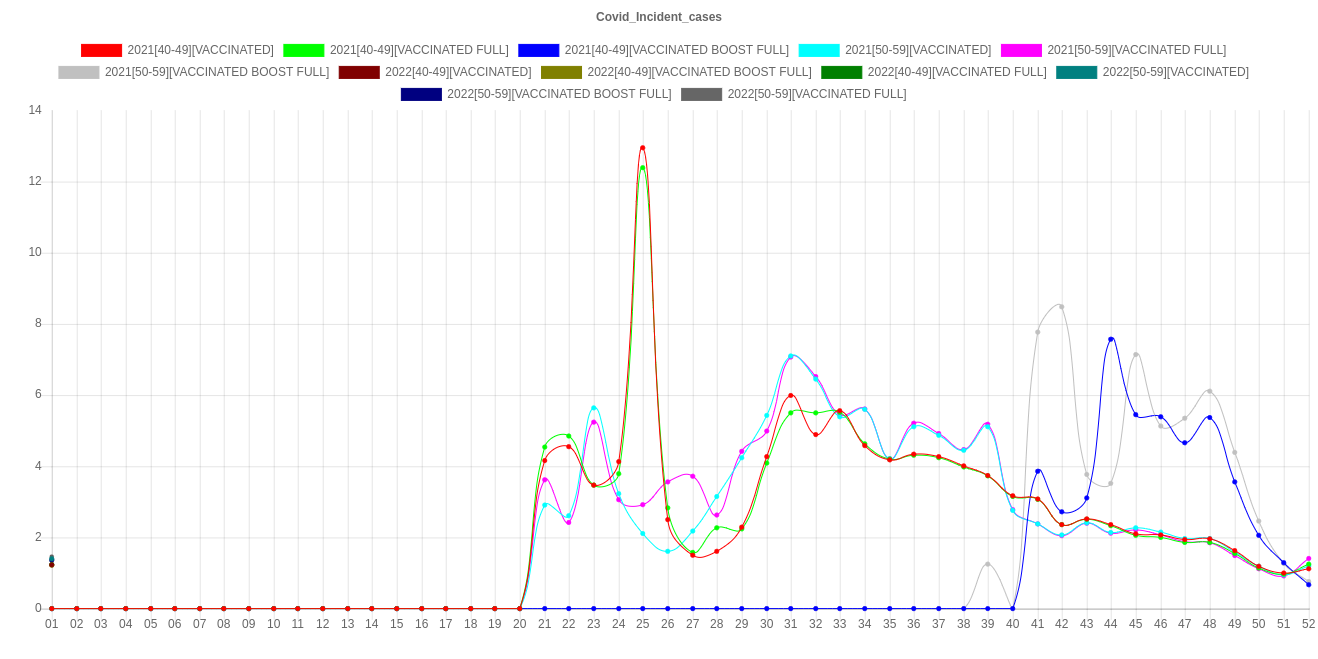Viewport: 1318px width, 659px height.
Task: Click the red 2021[40-49][VACCINATED] legend swatch
Action: (x=101, y=50)
